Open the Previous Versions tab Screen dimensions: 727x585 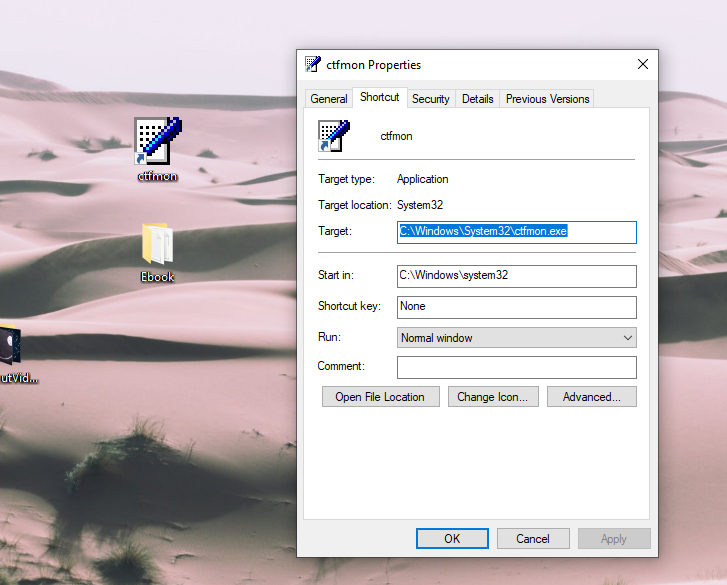pyautogui.click(x=547, y=99)
